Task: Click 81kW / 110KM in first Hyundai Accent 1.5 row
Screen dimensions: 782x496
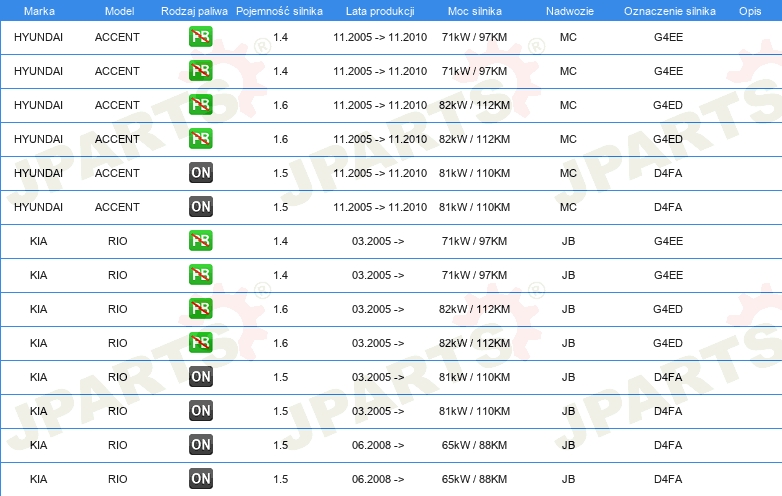Action: pyautogui.click(x=474, y=173)
